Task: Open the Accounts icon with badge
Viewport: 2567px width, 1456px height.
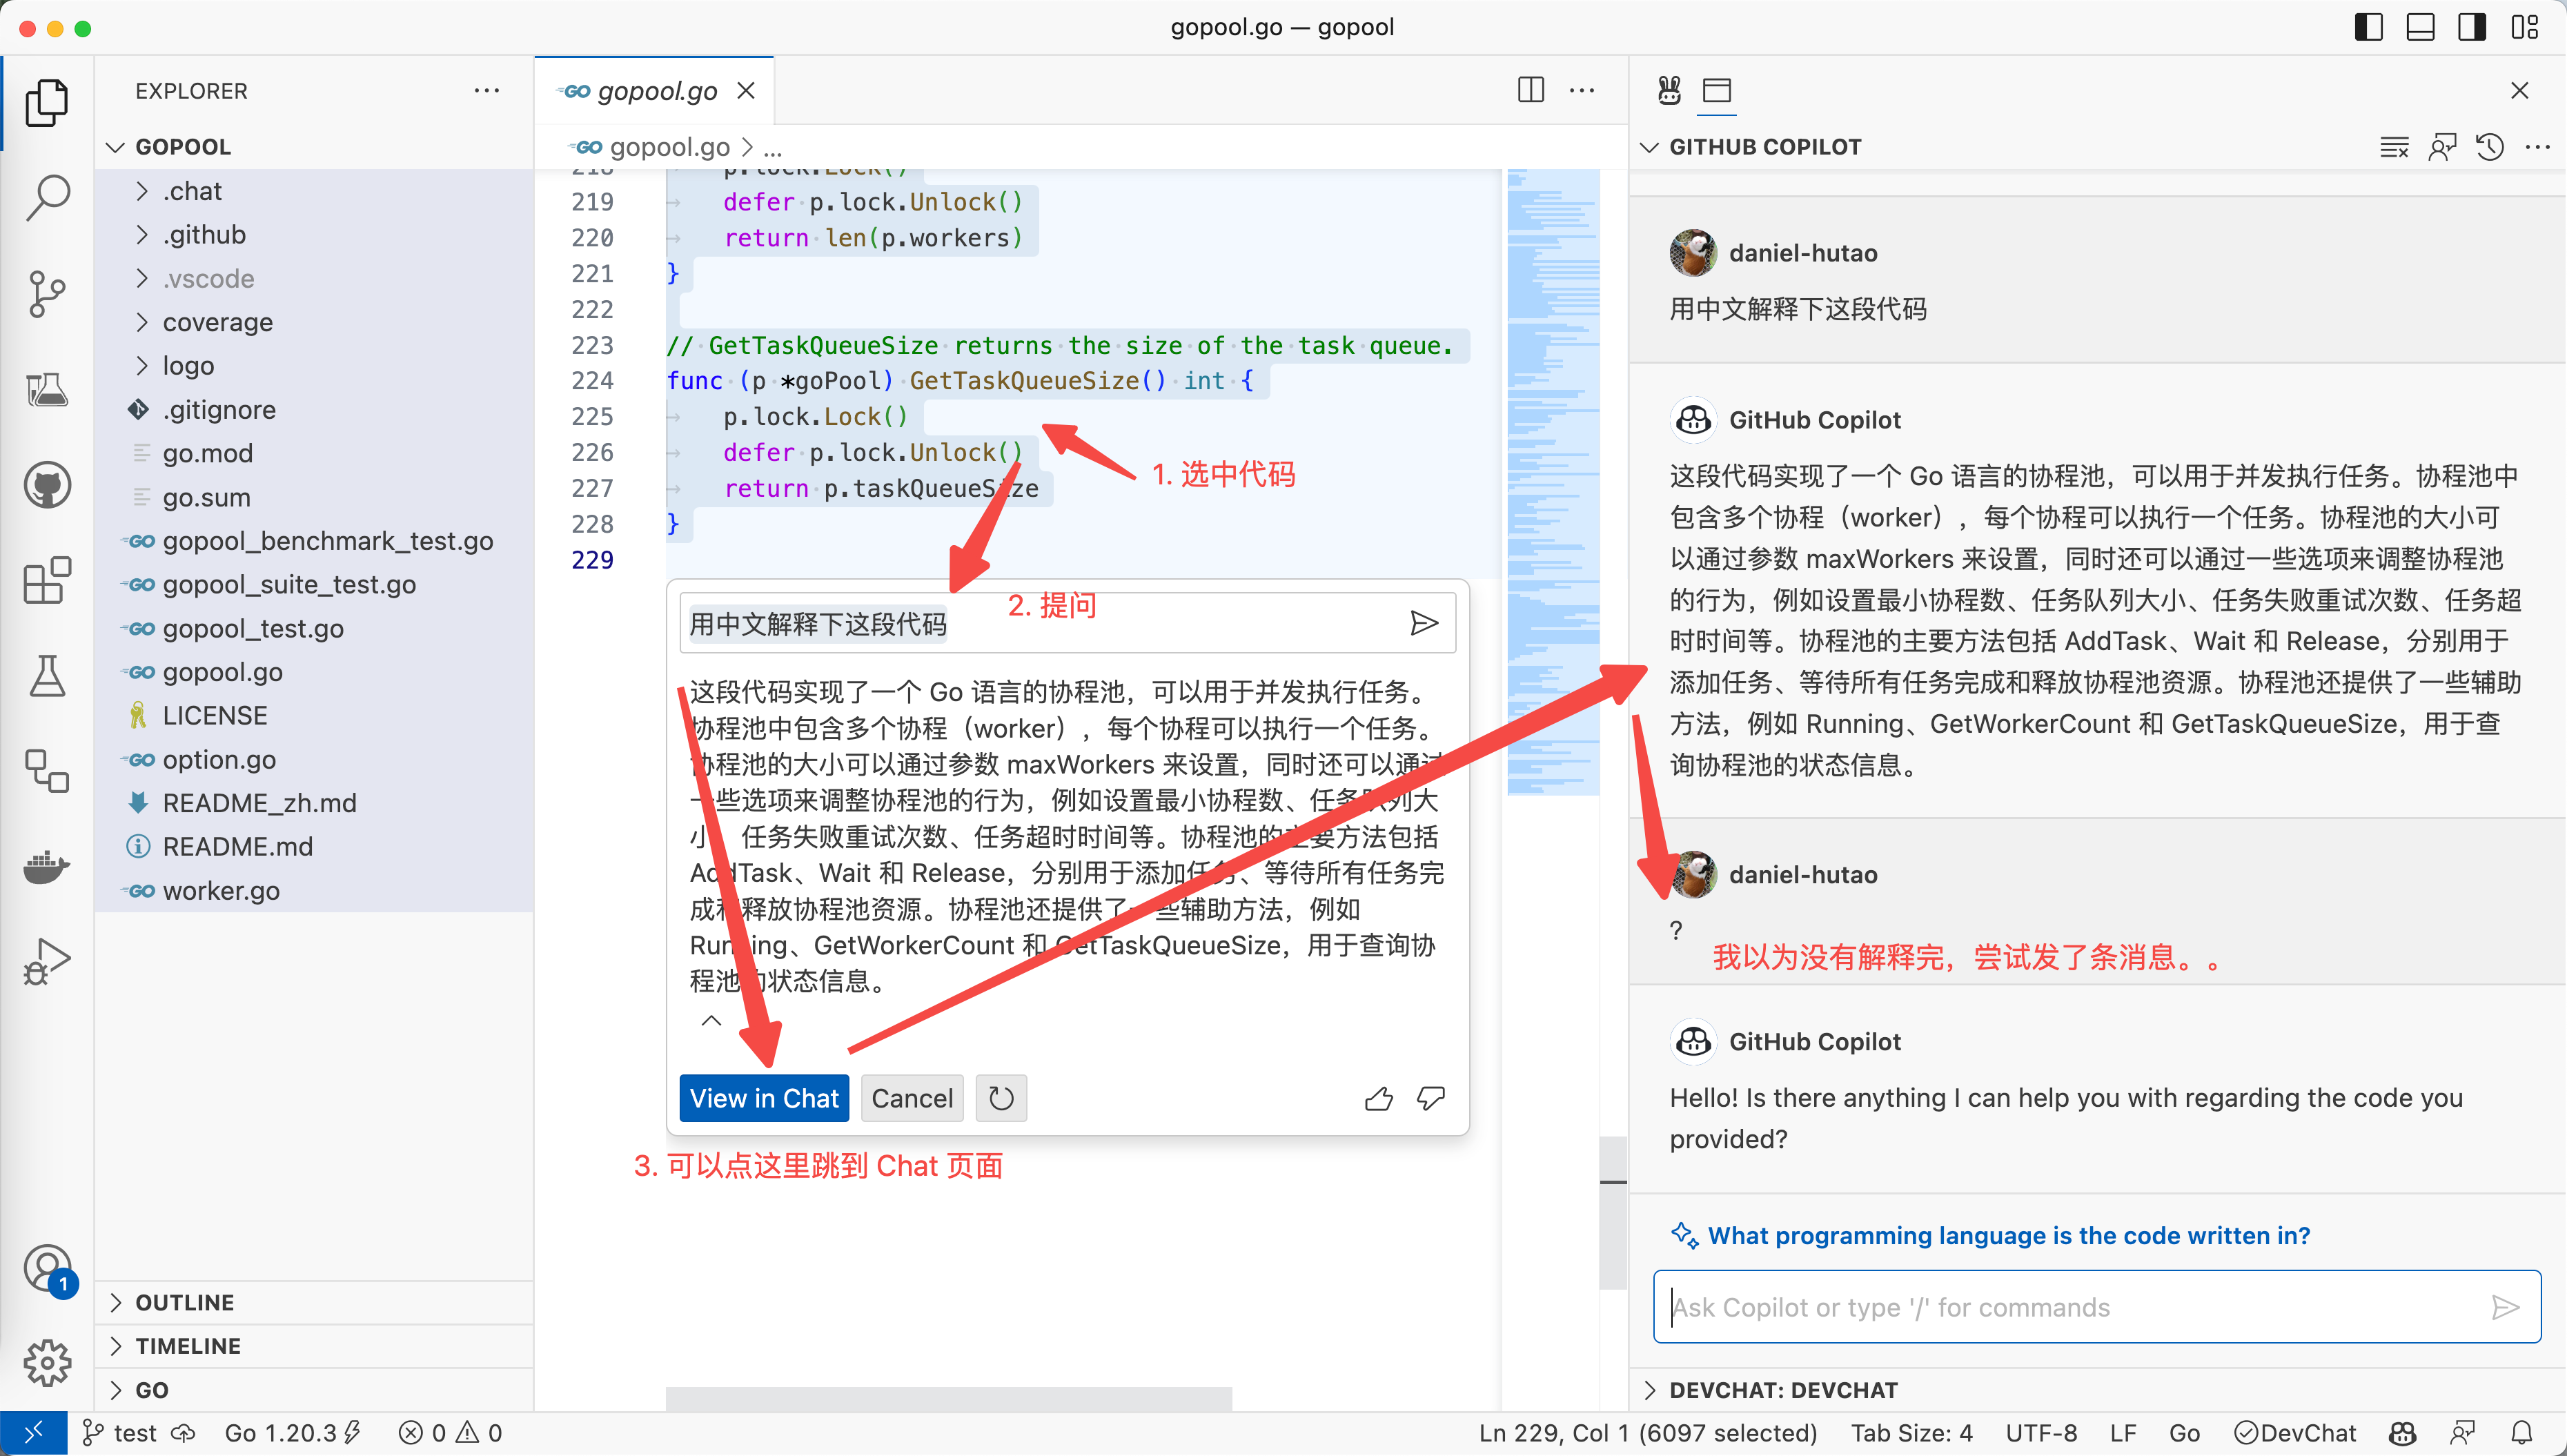Action: pyautogui.click(x=47, y=1270)
